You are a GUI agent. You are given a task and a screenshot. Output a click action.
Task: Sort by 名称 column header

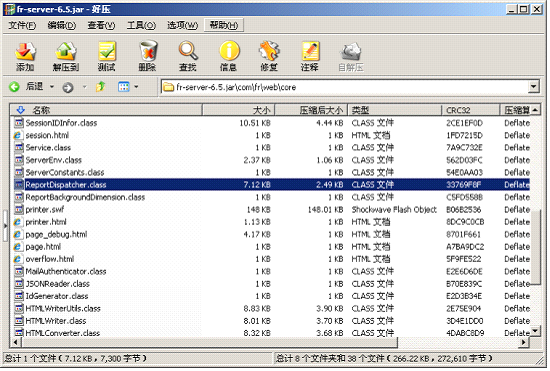click(106, 110)
